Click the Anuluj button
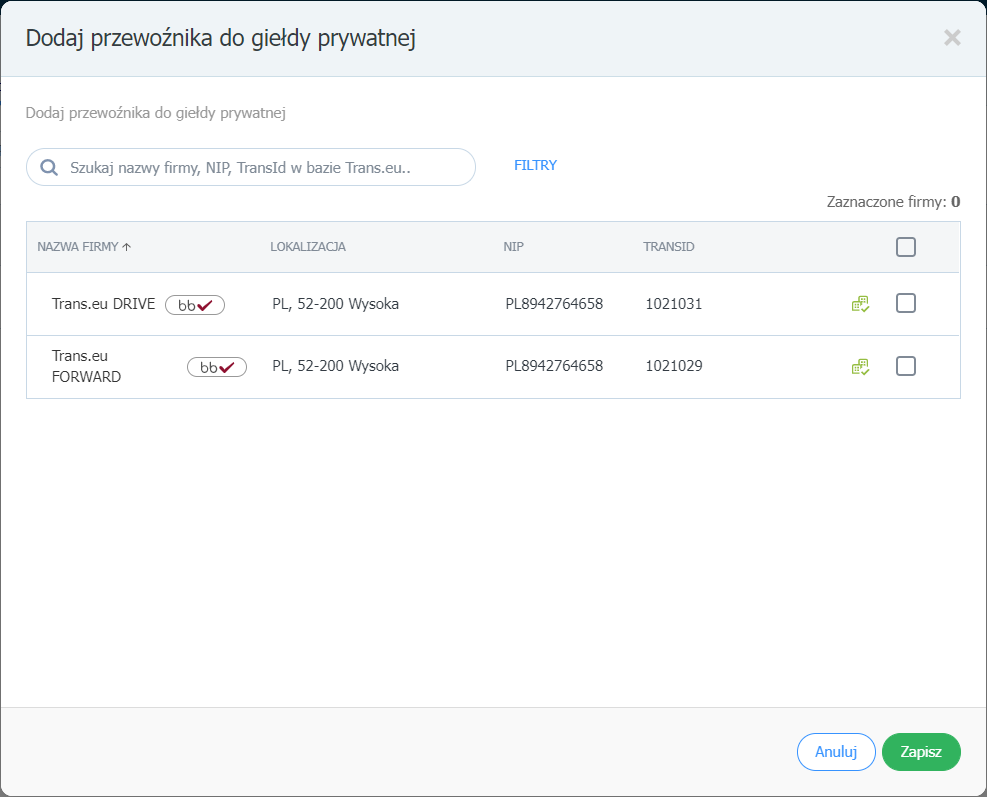The height and width of the screenshot is (797, 987). pos(836,752)
